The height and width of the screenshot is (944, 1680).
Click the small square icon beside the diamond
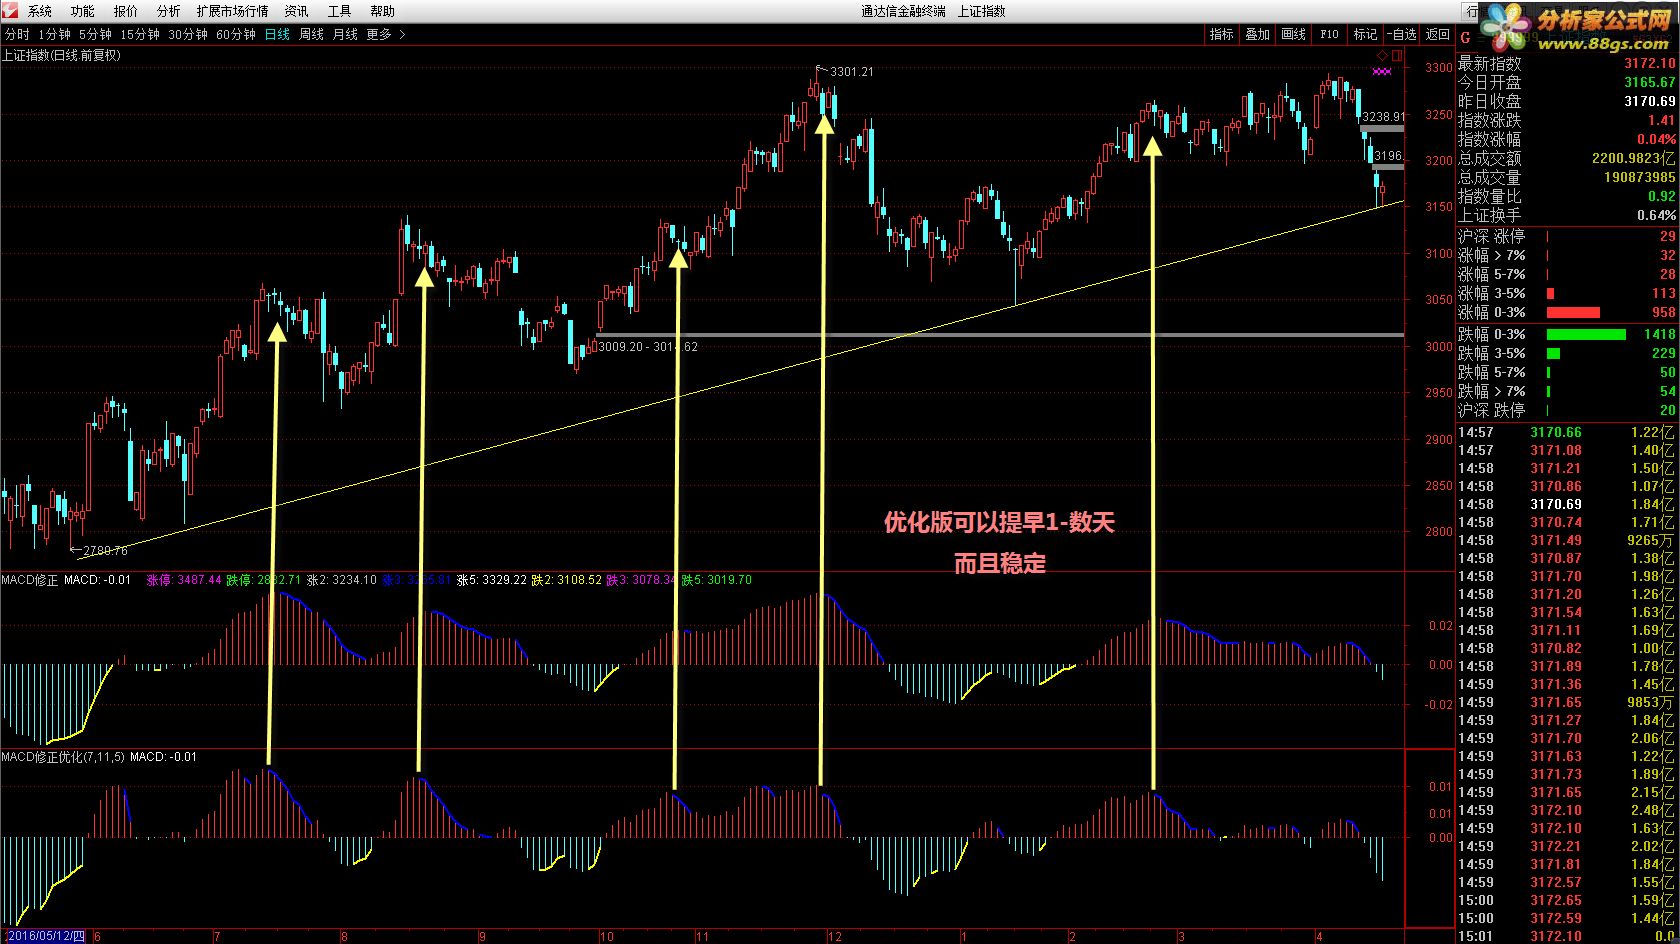[1397, 55]
